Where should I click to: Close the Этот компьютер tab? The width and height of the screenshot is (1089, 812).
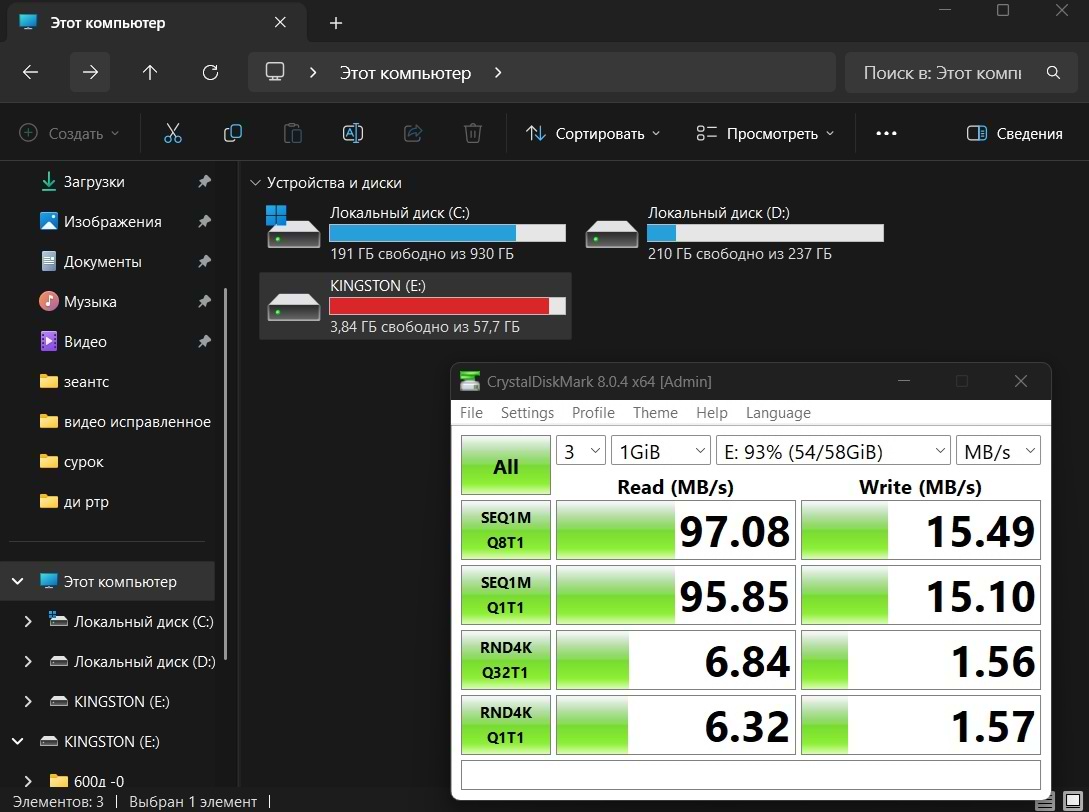[280, 22]
